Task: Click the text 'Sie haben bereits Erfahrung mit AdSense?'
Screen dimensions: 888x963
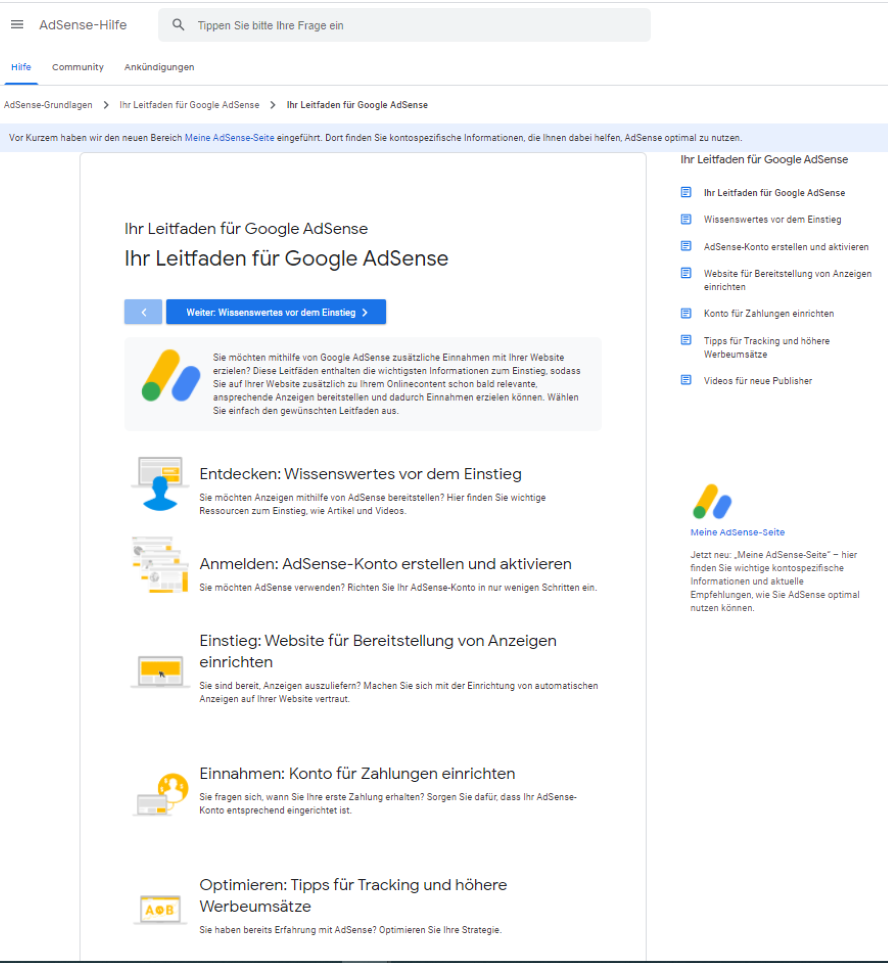Action: click(287, 930)
